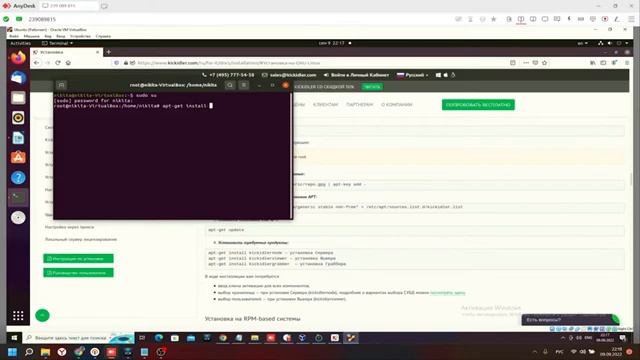
Task: Open КЛИЕНТАМ site navigation item
Action: tap(325, 105)
